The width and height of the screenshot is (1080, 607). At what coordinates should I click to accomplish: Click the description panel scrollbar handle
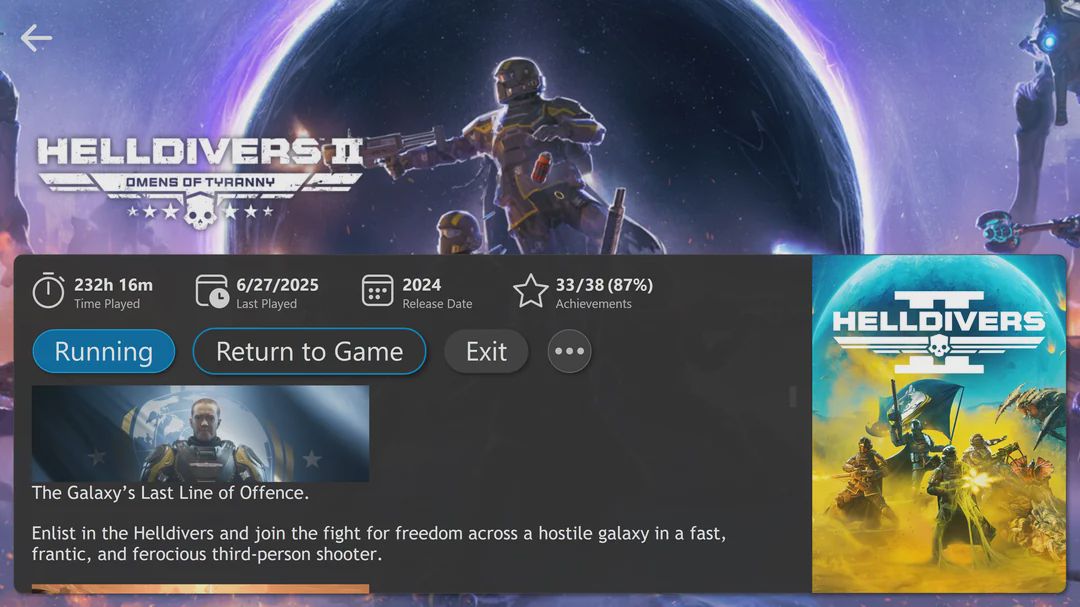[793, 396]
